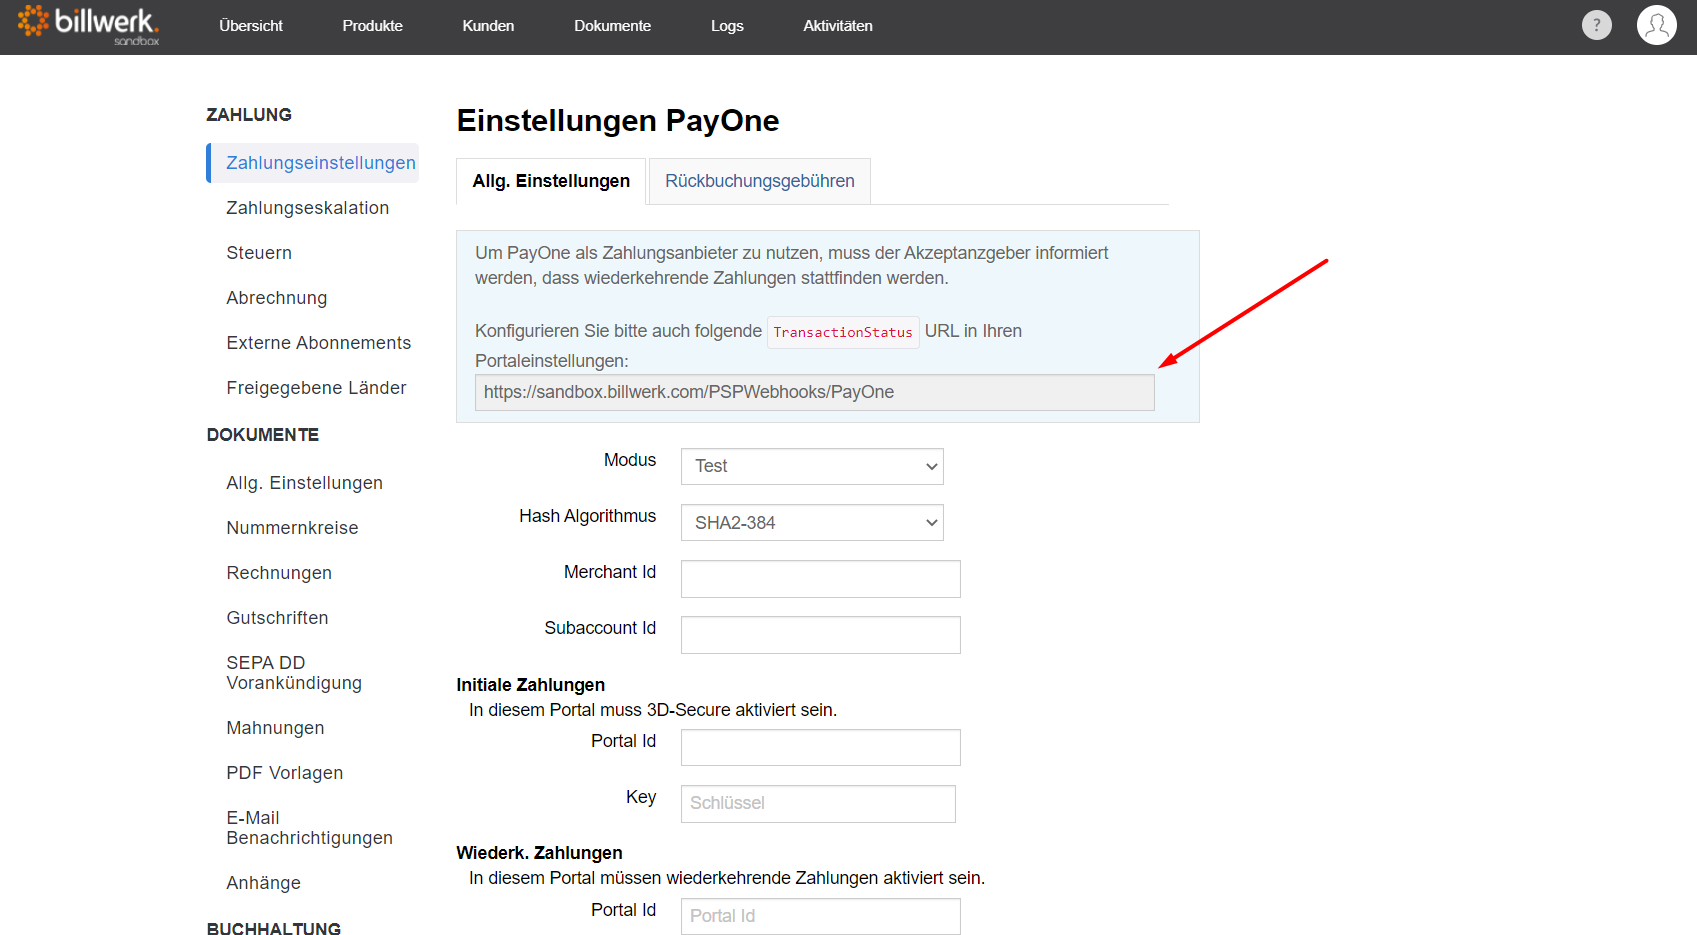1697x935 pixels.
Task: Open the Produkte menu
Action: click(x=372, y=26)
